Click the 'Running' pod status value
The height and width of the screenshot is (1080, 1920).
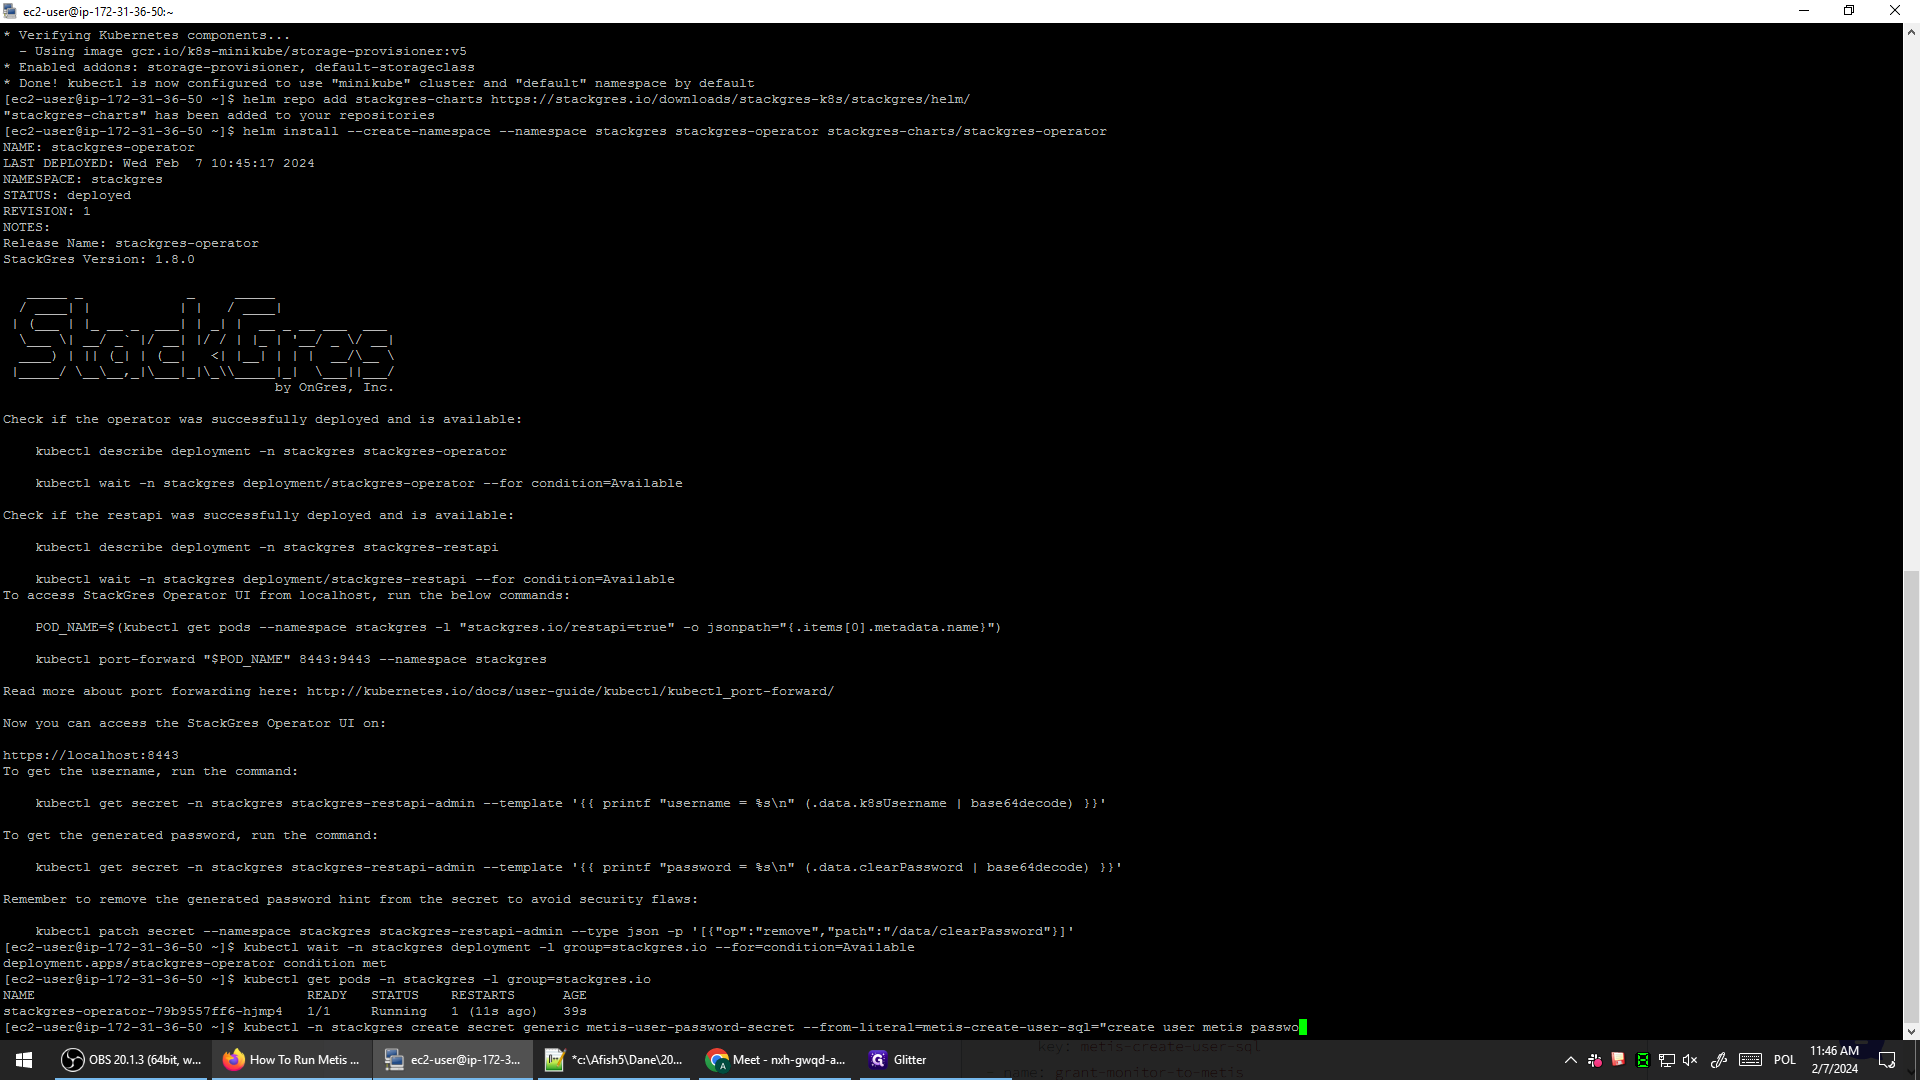click(x=399, y=1011)
